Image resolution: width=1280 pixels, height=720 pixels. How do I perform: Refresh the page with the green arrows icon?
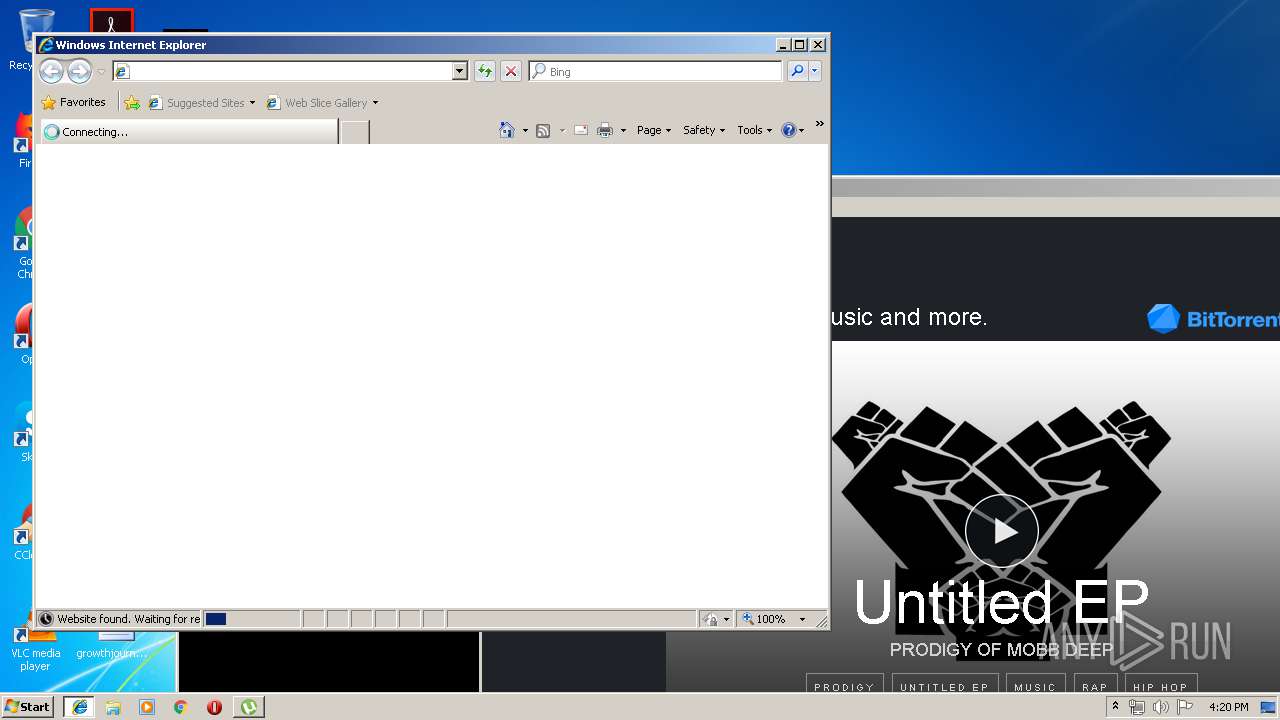[x=485, y=71]
